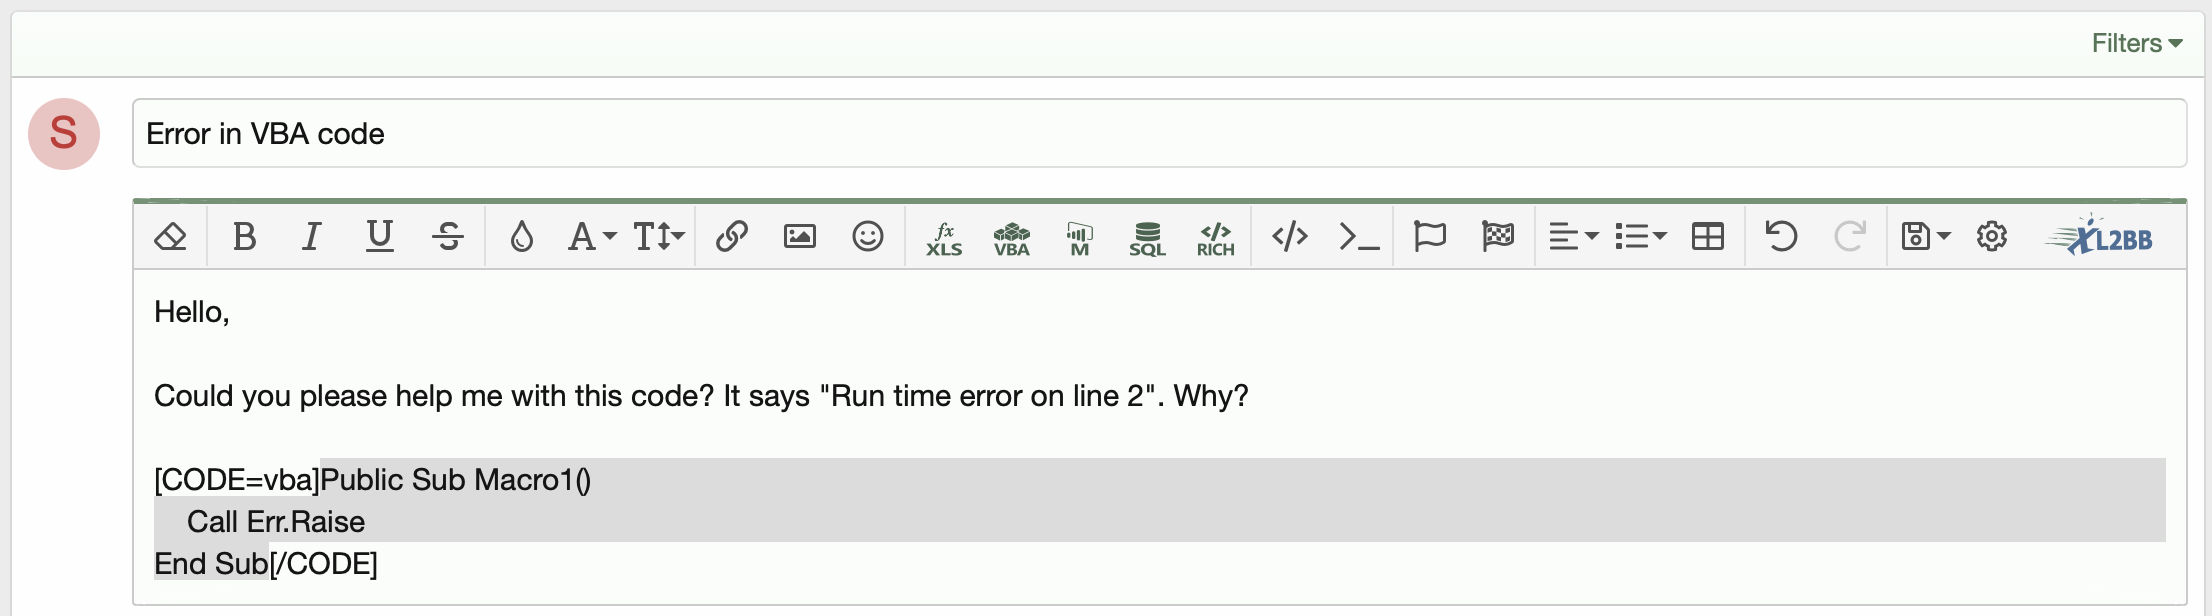Toggle bold formatting

pyautogui.click(x=244, y=237)
